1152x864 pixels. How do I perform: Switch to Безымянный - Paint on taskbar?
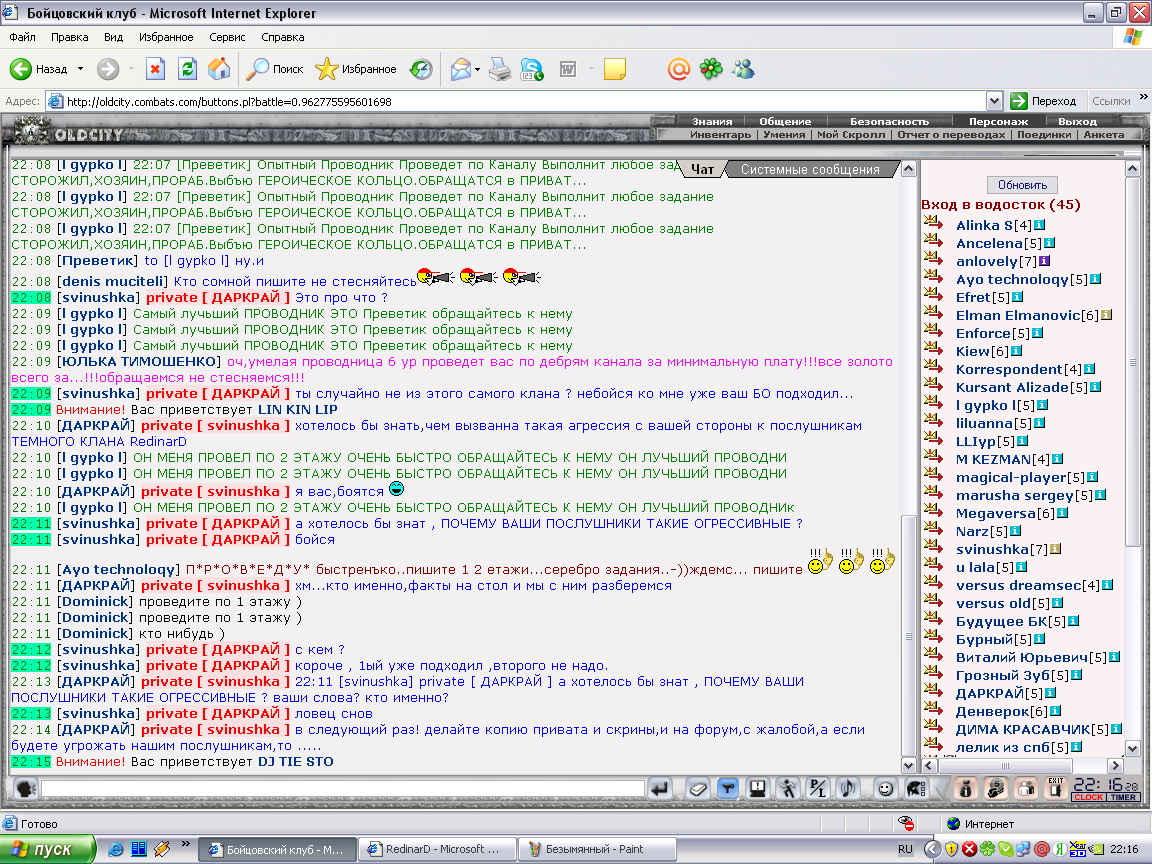coord(596,849)
